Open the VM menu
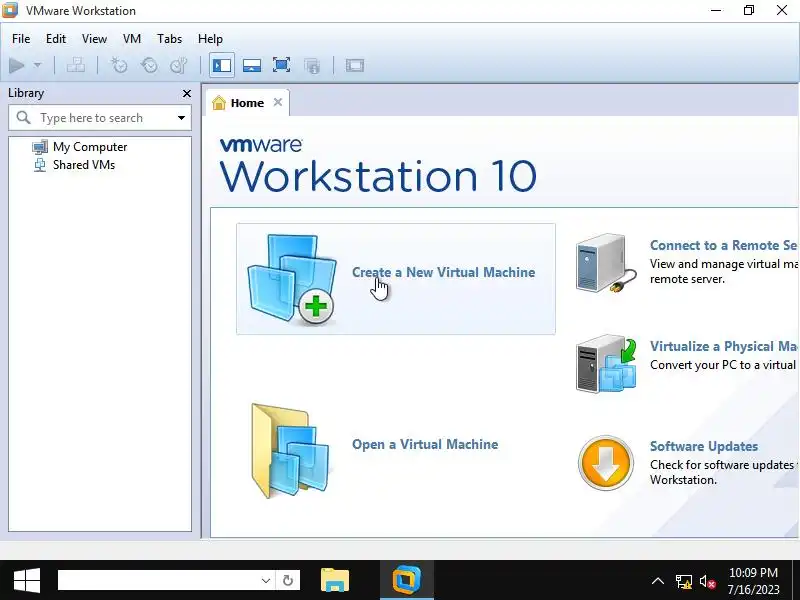 pyautogui.click(x=132, y=39)
